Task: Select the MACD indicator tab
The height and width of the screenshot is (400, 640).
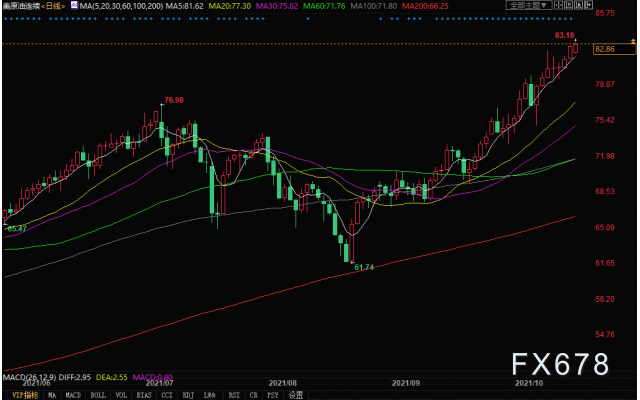Action: (73, 395)
